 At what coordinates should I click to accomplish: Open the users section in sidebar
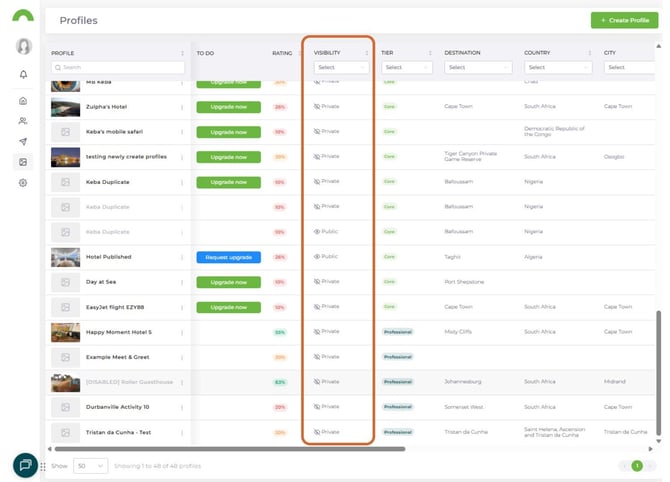[x=23, y=121]
